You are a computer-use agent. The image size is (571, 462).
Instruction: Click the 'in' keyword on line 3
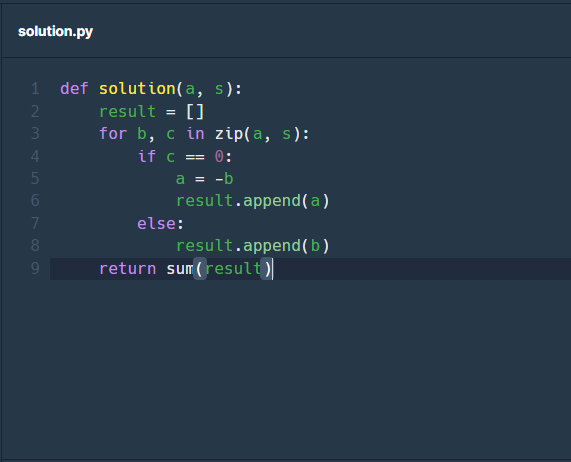pyautogui.click(x=196, y=134)
